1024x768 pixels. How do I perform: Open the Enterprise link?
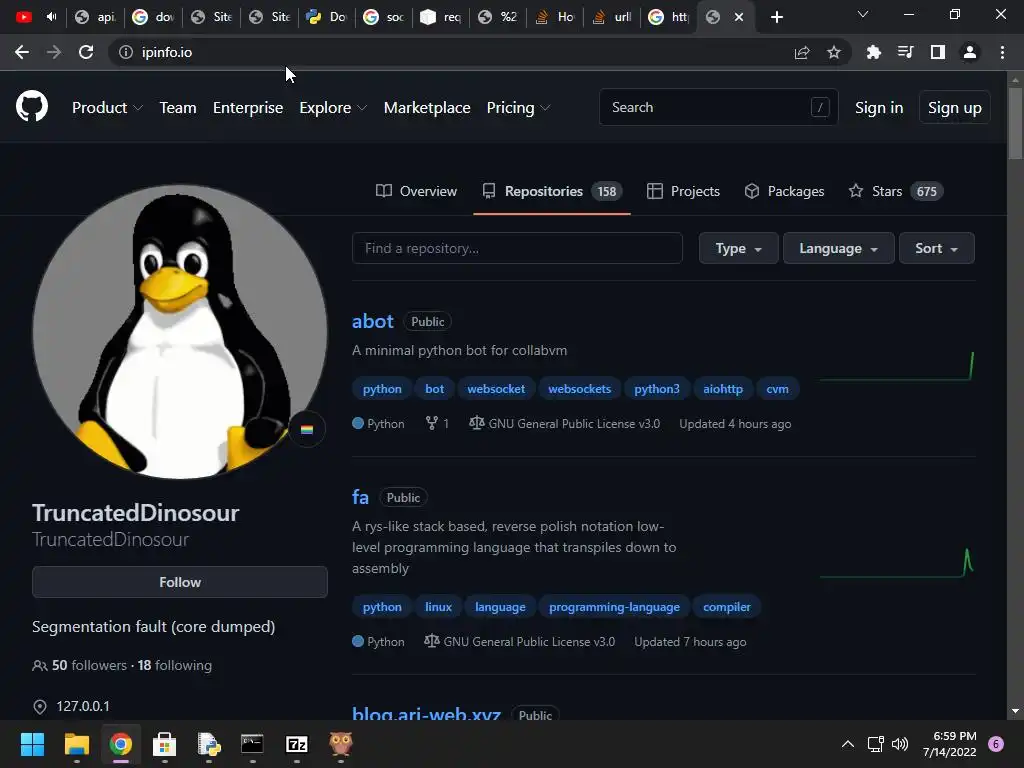pos(248,107)
